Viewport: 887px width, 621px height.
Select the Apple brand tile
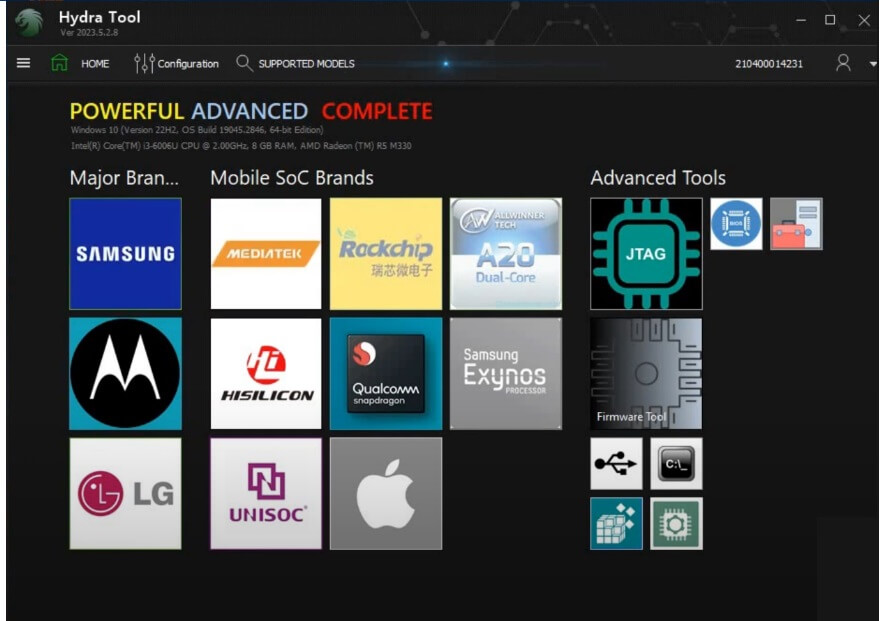385,492
